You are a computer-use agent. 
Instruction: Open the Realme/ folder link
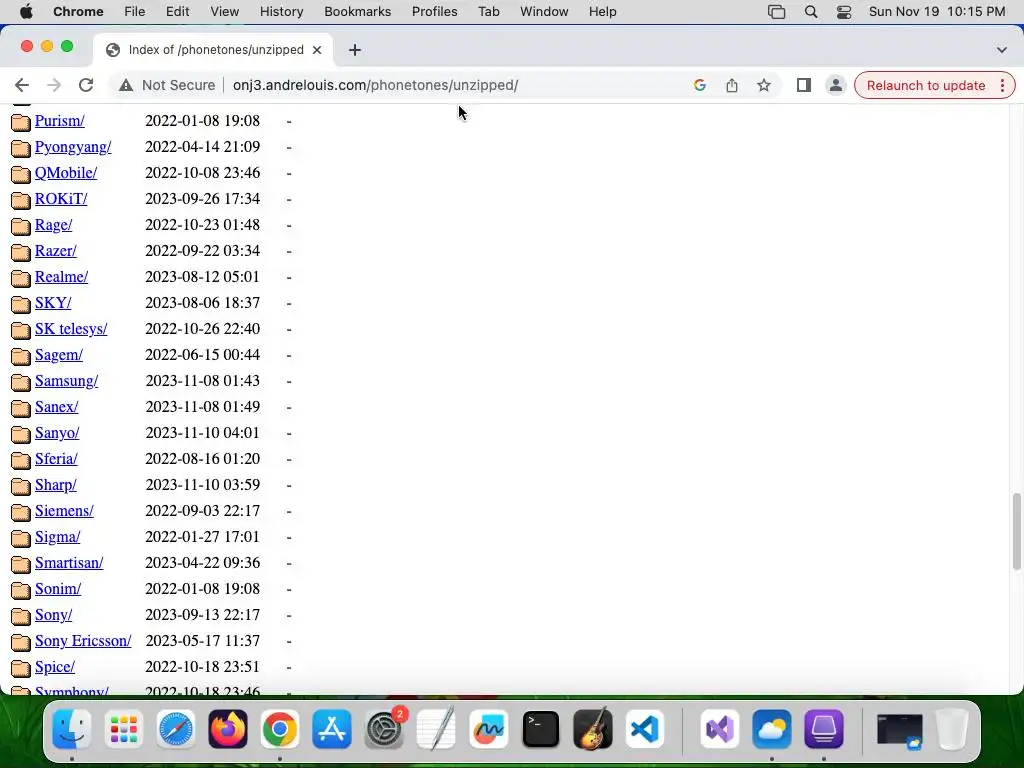click(x=61, y=277)
